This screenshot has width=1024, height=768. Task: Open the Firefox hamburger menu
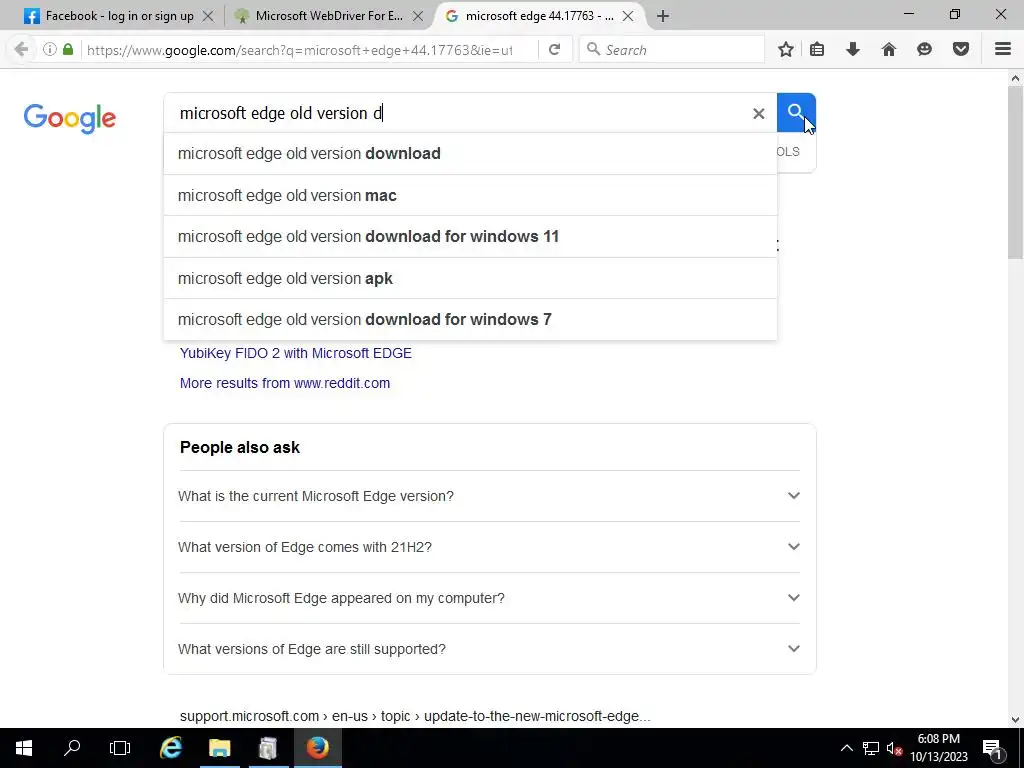1003,50
